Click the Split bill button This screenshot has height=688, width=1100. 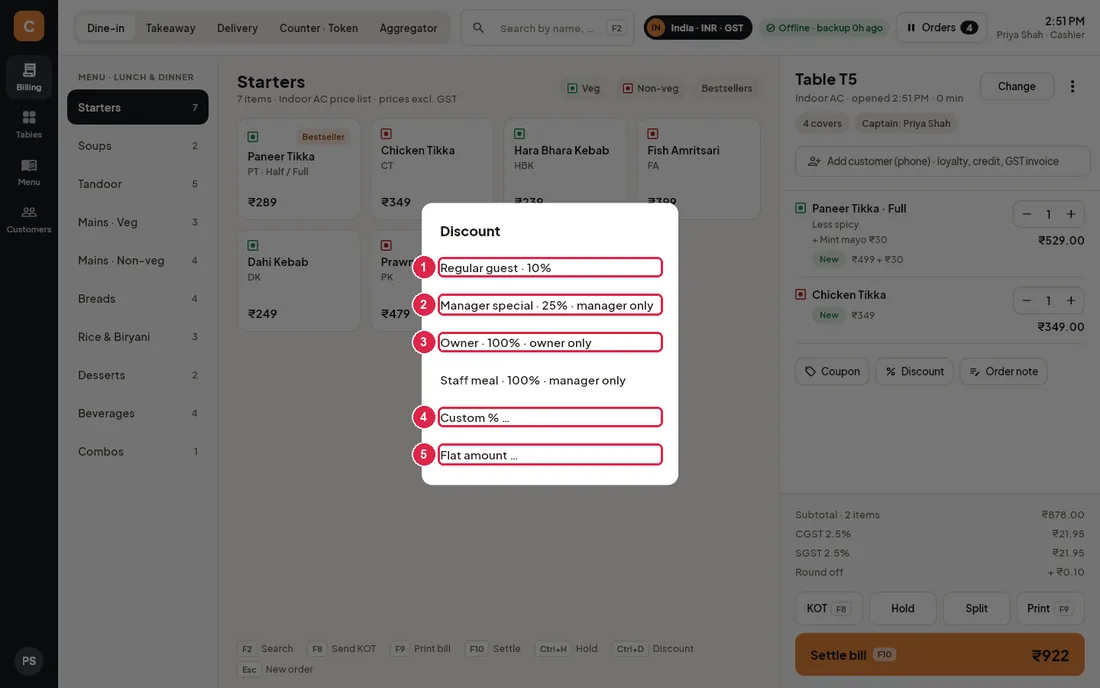[977, 608]
